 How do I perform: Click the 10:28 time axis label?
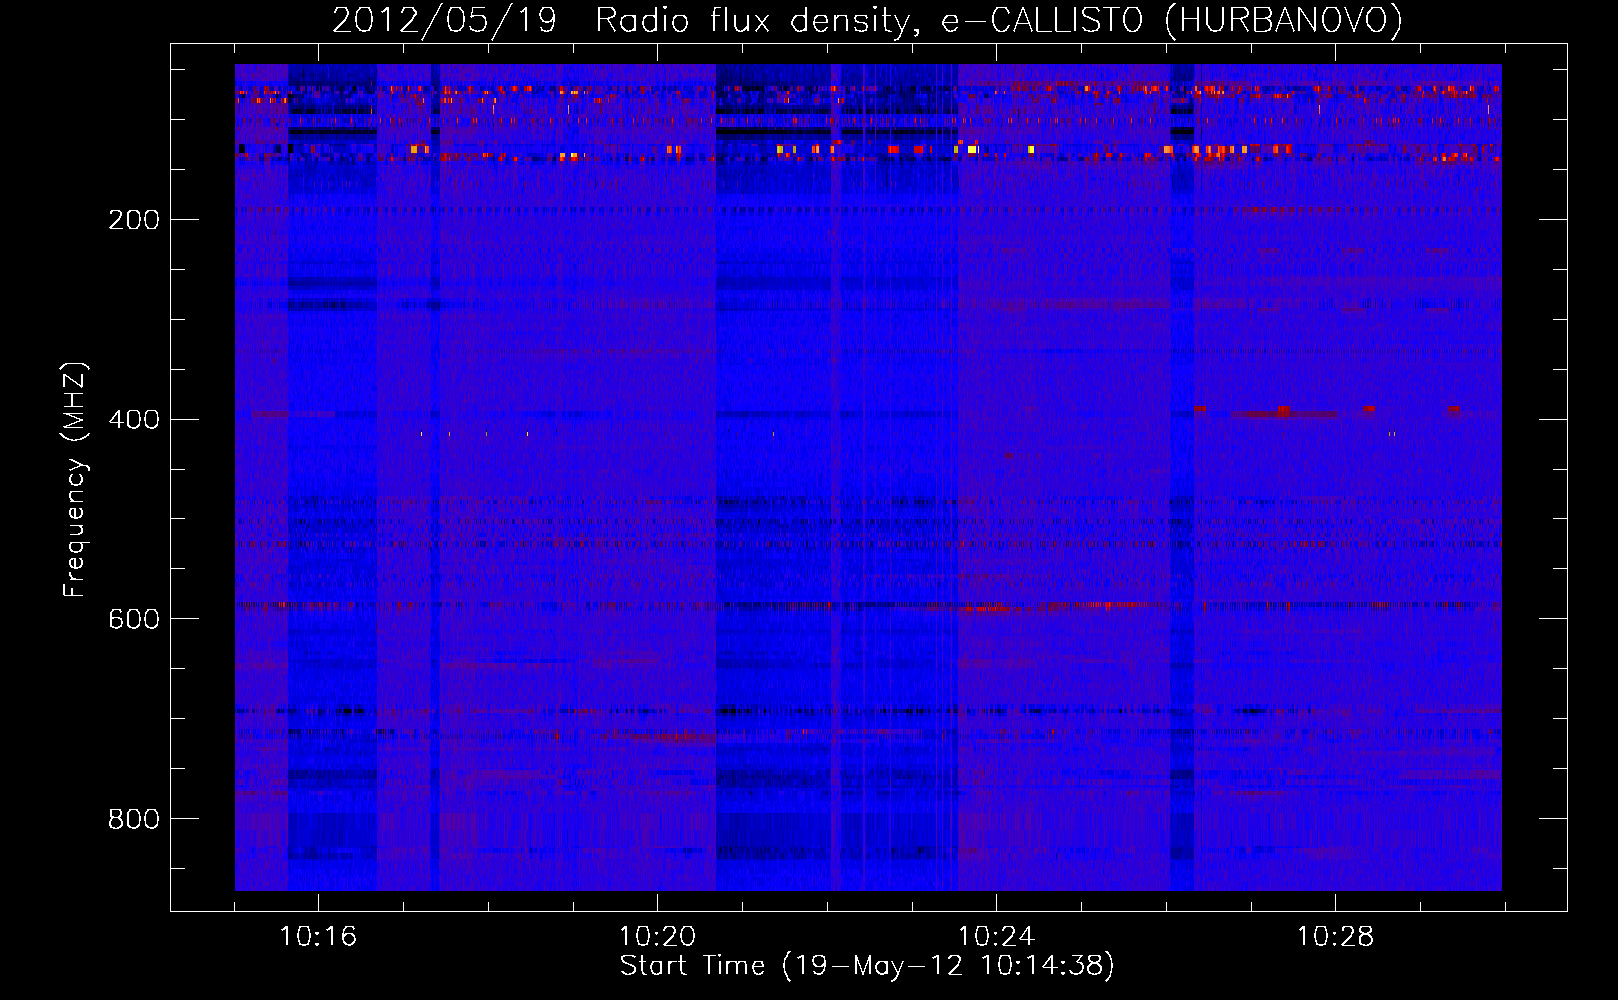(x=1335, y=937)
